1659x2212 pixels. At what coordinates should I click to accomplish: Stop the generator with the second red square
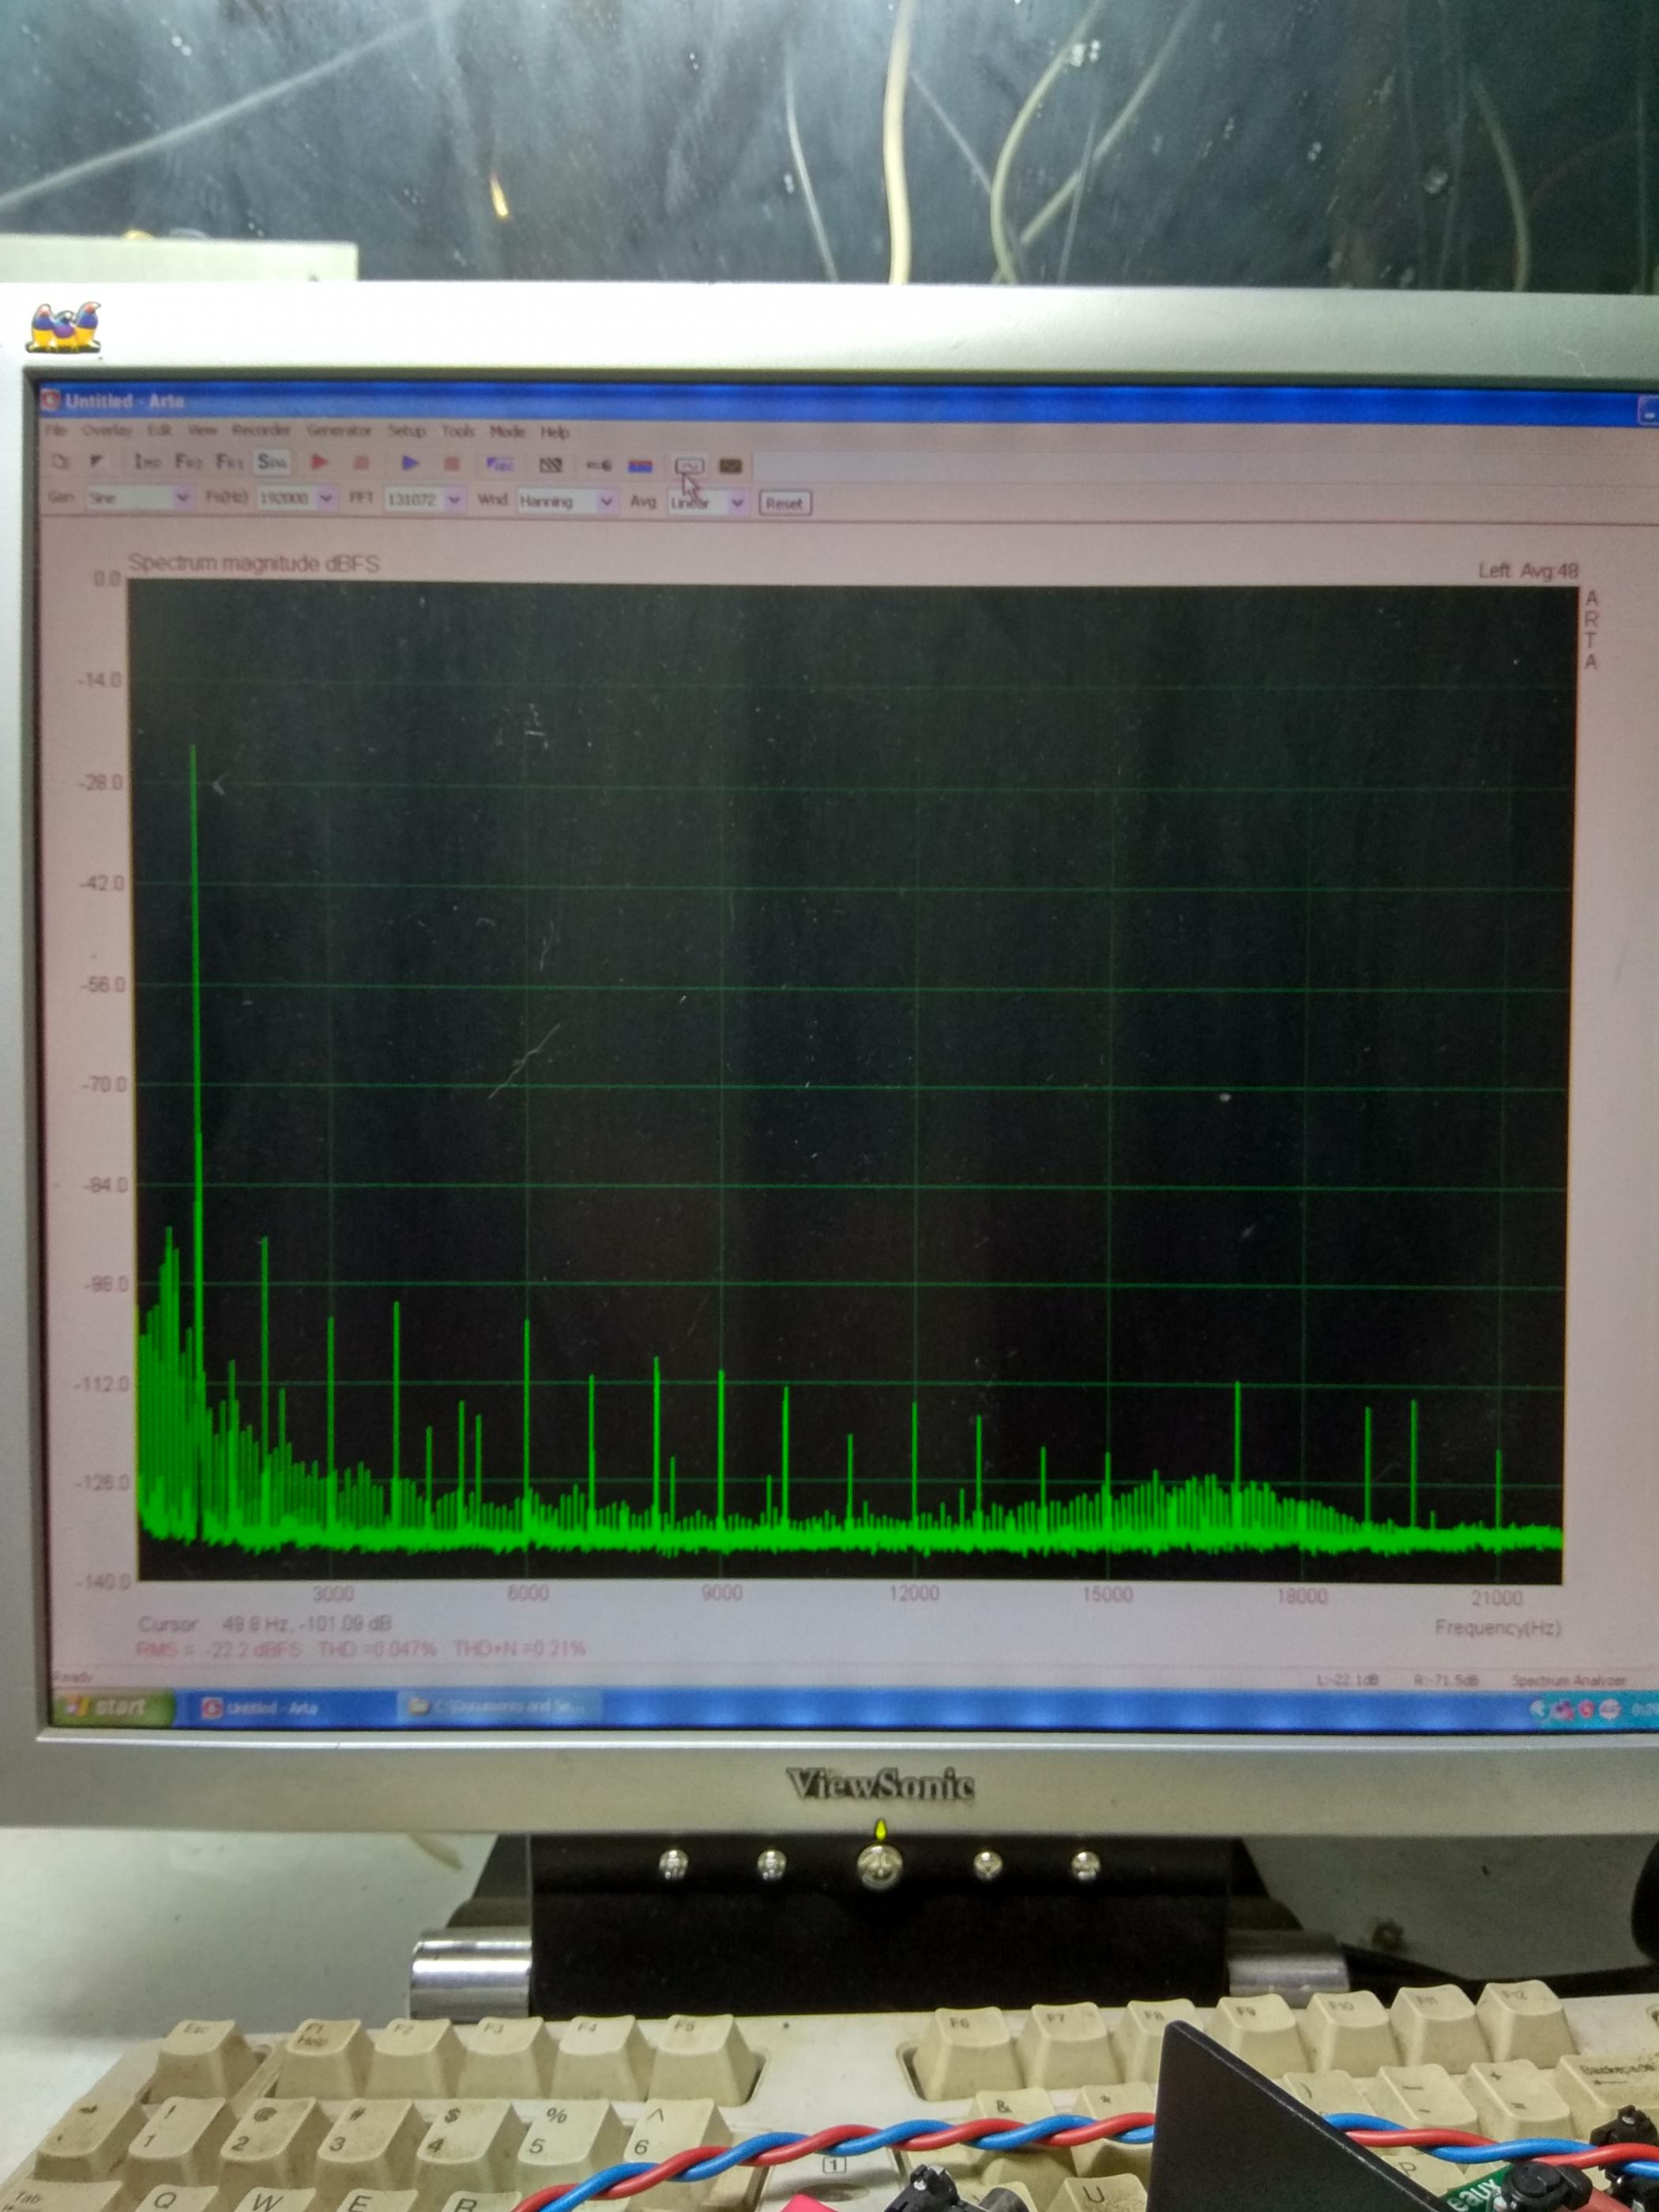(451, 464)
